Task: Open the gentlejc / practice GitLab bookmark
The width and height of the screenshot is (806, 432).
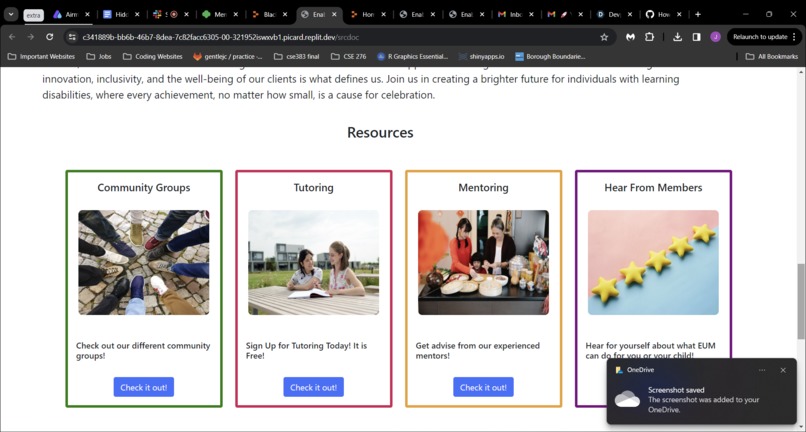Action: click(x=228, y=57)
